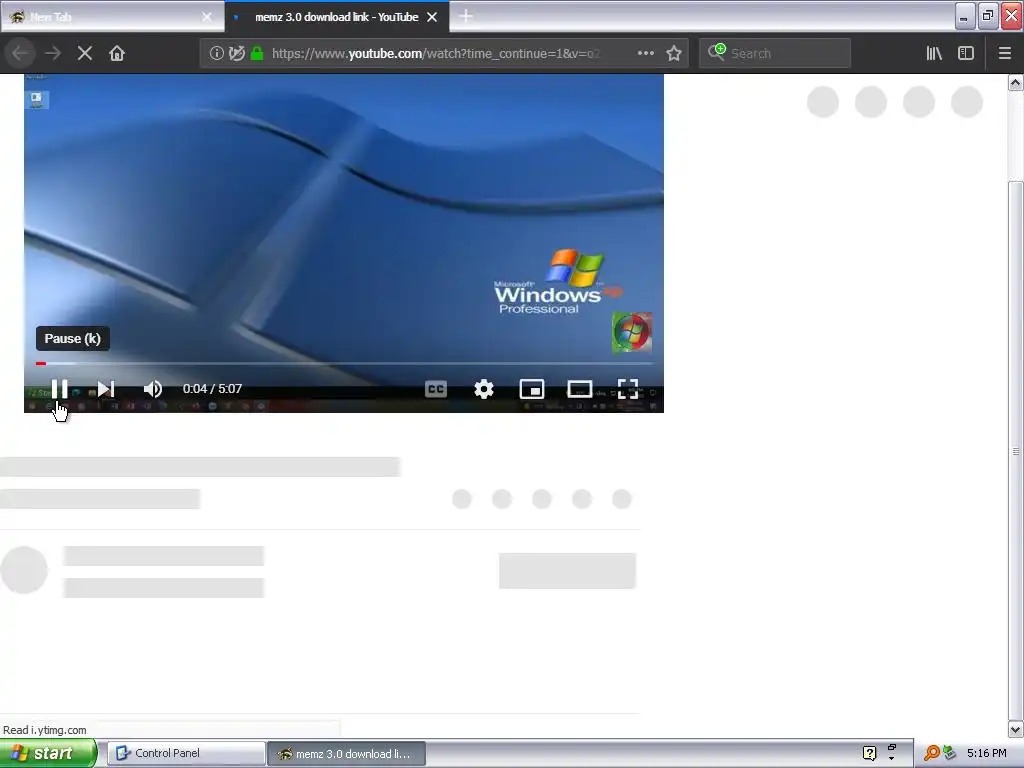1024x768 pixels.
Task: Open the Library bookmarks and history icon
Action: (934, 54)
